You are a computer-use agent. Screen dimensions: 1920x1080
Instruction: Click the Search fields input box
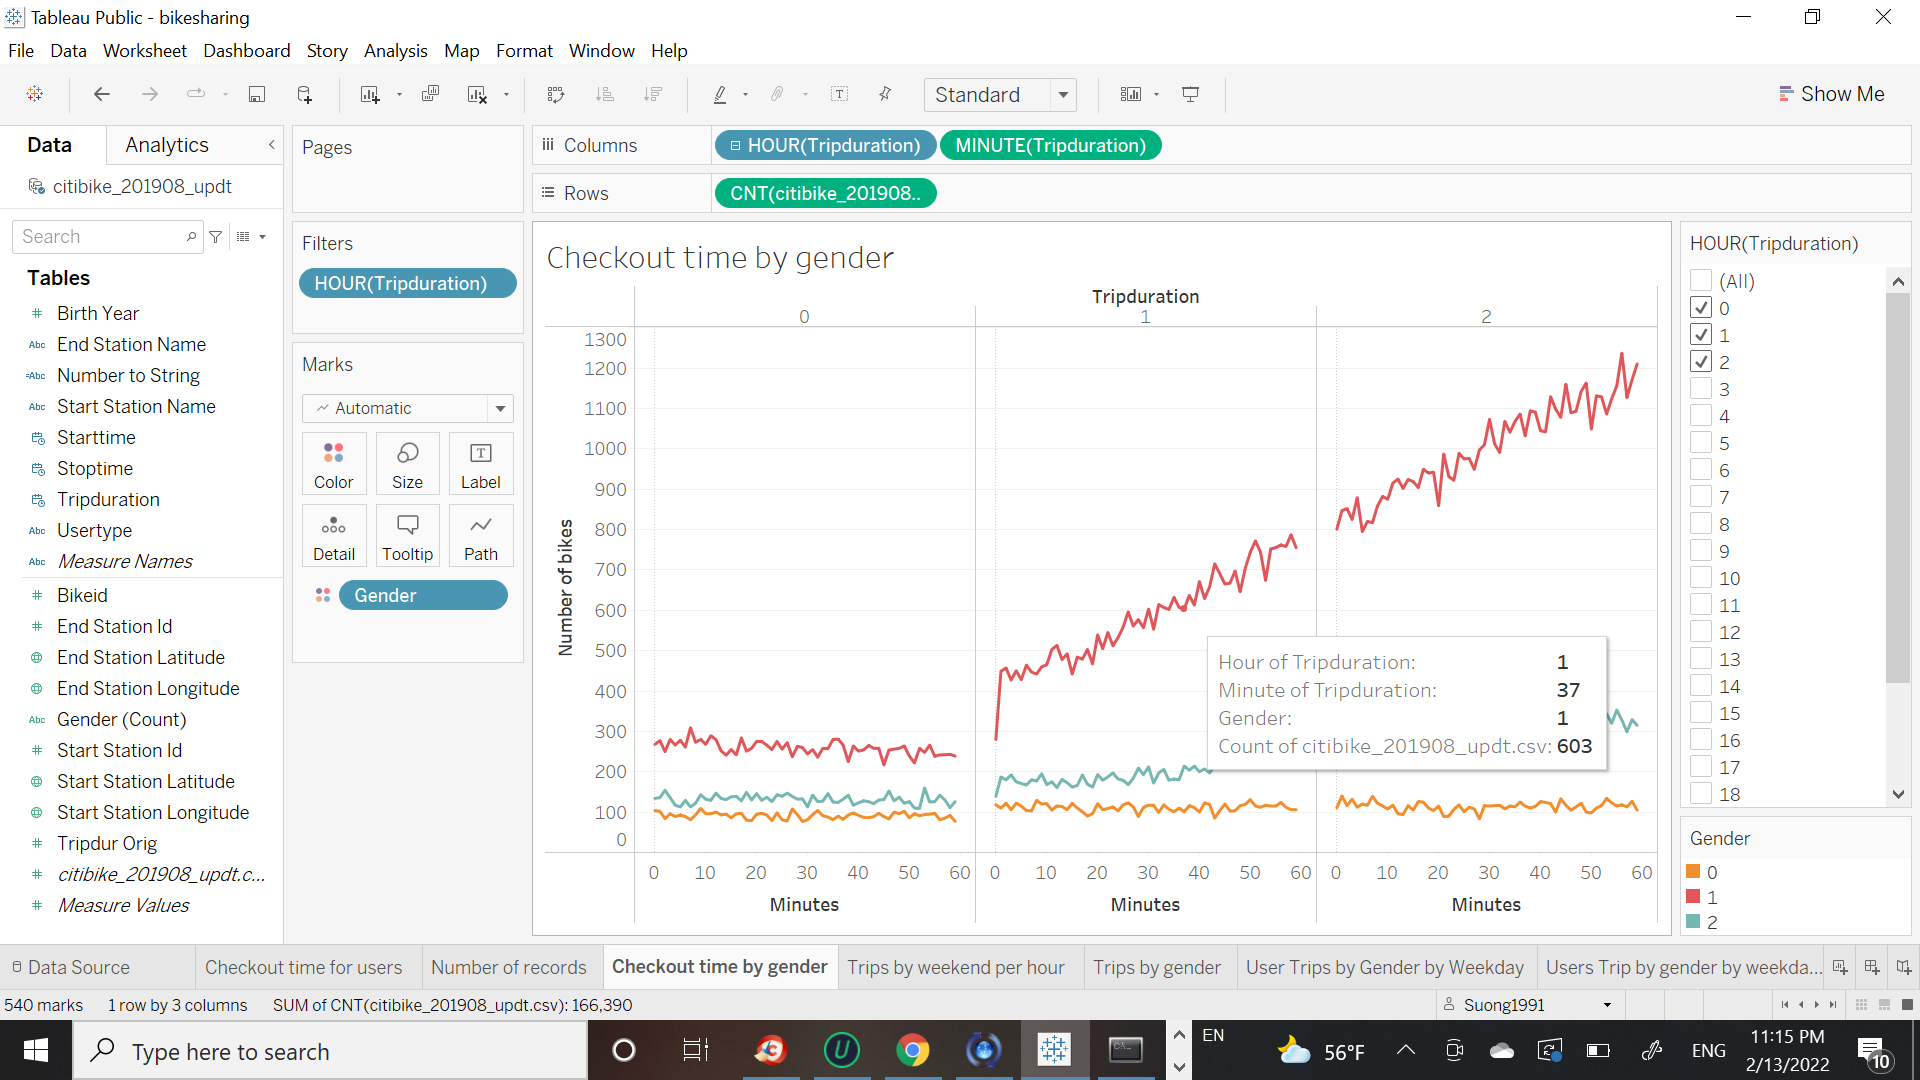[100, 237]
